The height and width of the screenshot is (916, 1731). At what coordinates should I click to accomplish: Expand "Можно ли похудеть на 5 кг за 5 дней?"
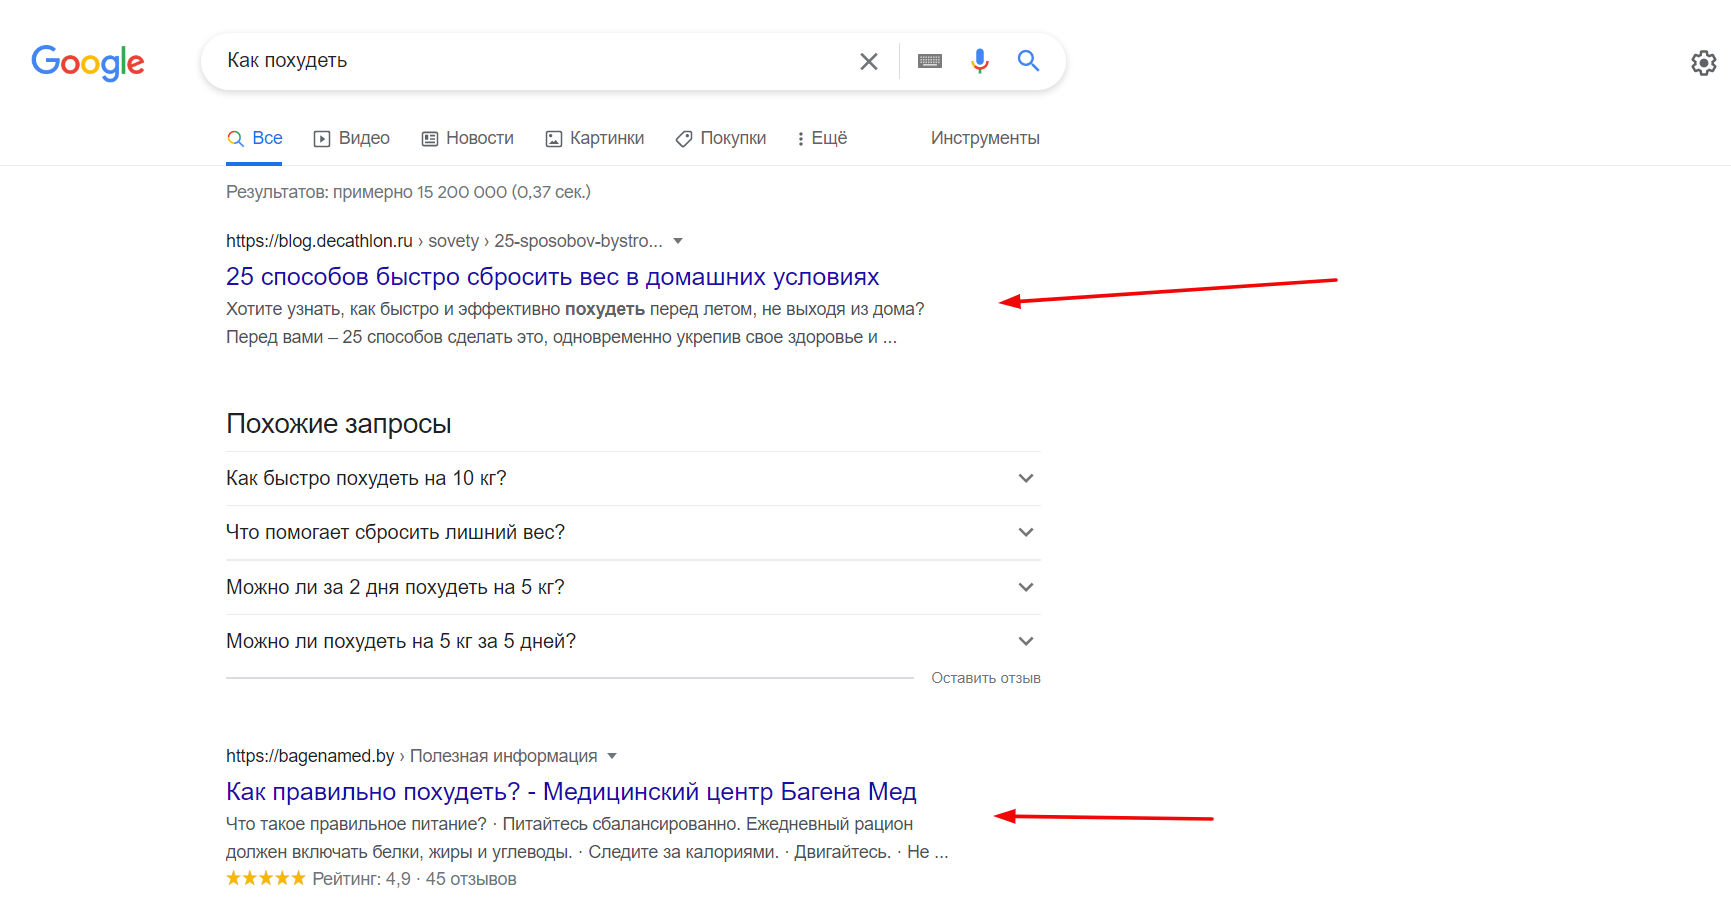[x=633, y=641]
